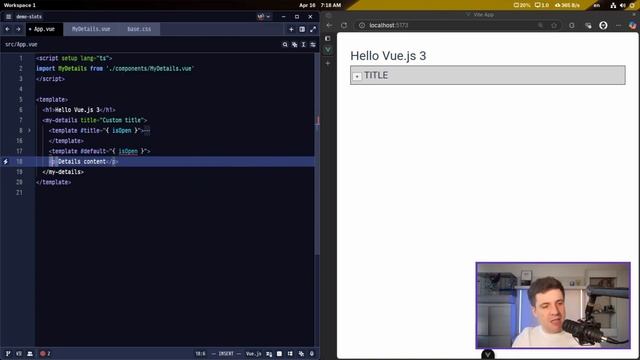Screen dimensions: 640x360
Task: Open assistant panel icon in status bar
Action: point(301,353)
